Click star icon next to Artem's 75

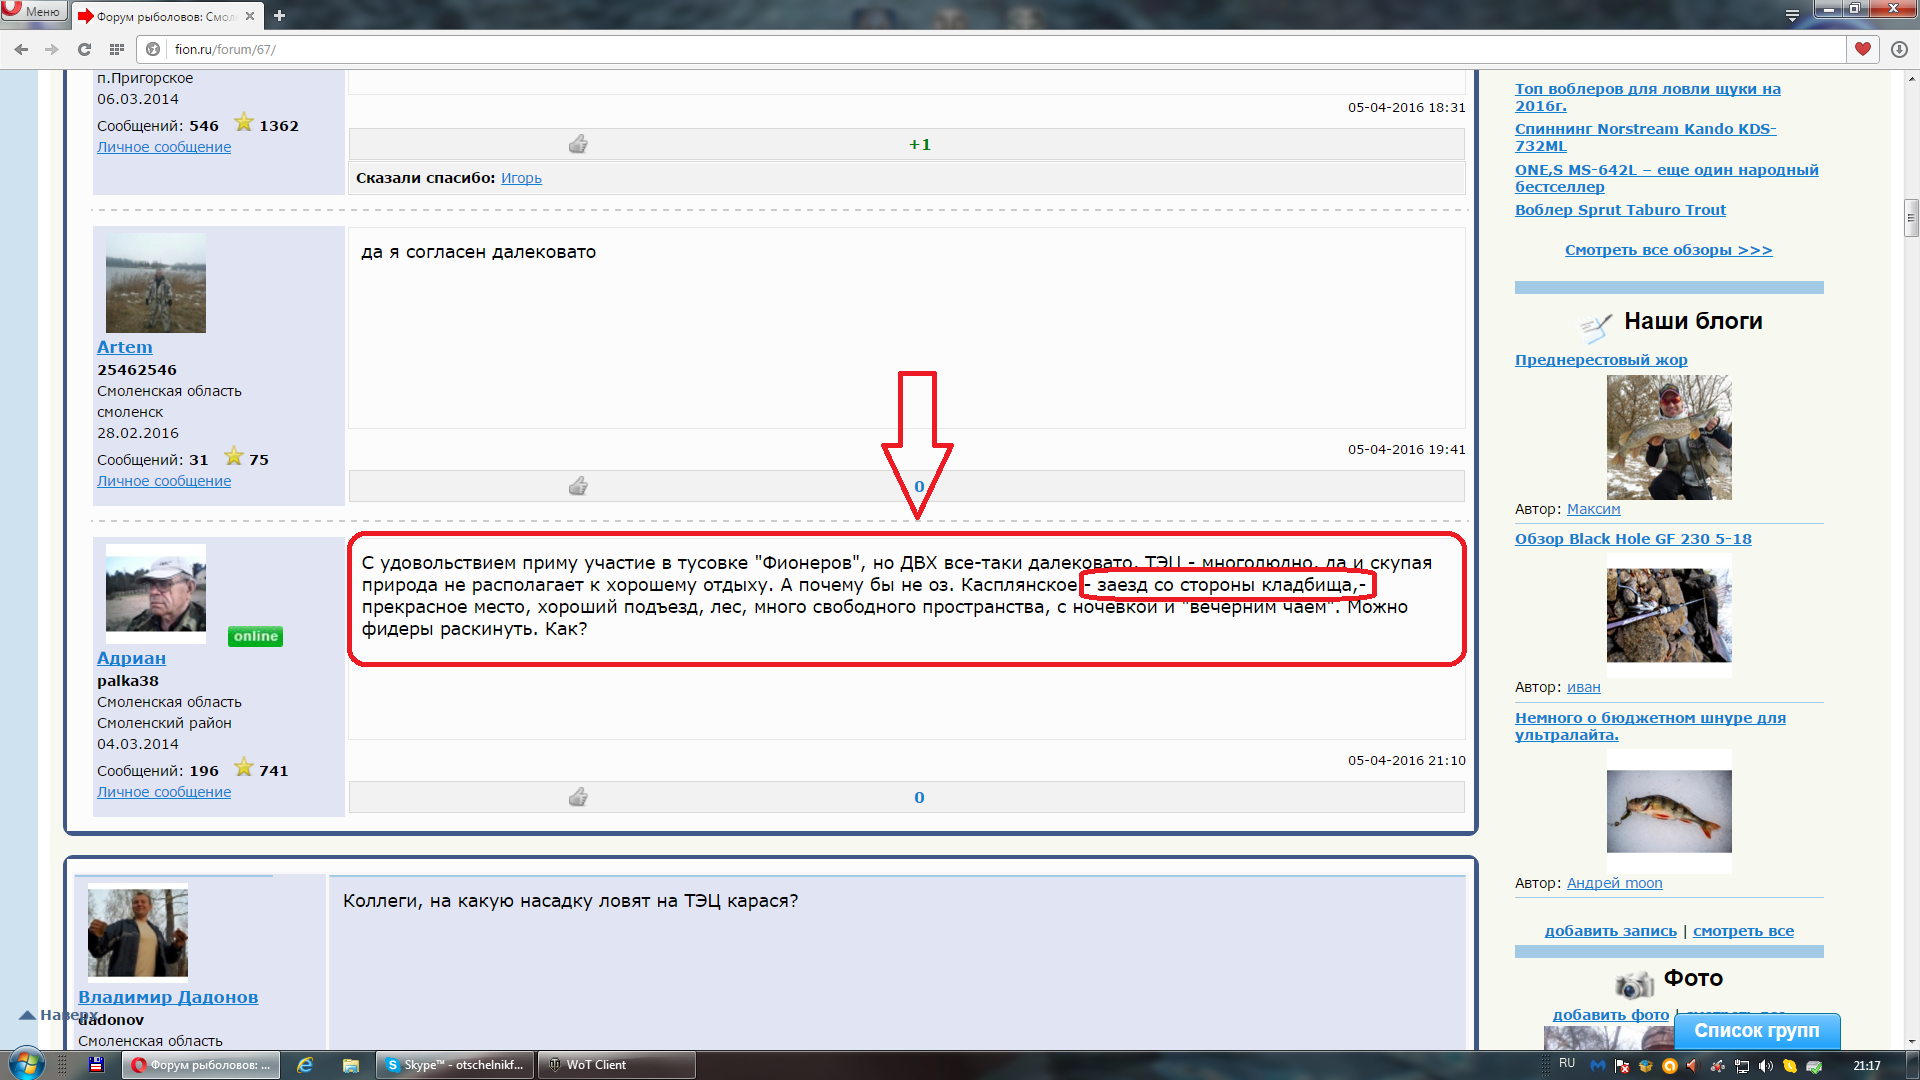click(x=234, y=457)
